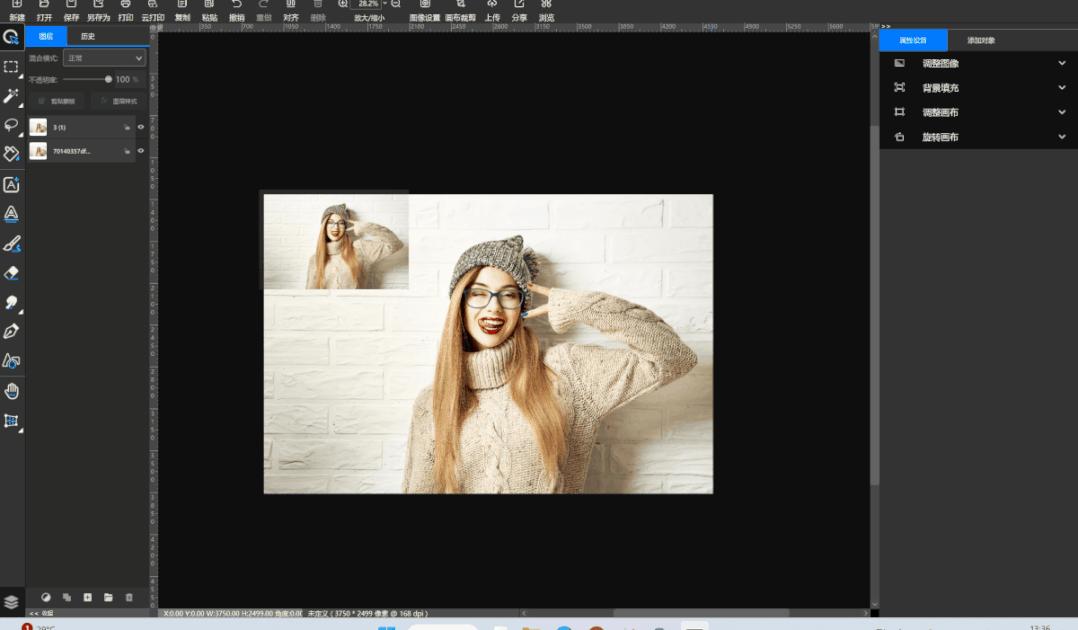Click the 保存 (Save) toolbar icon
This screenshot has height=630, width=1078.
[71, 11]
